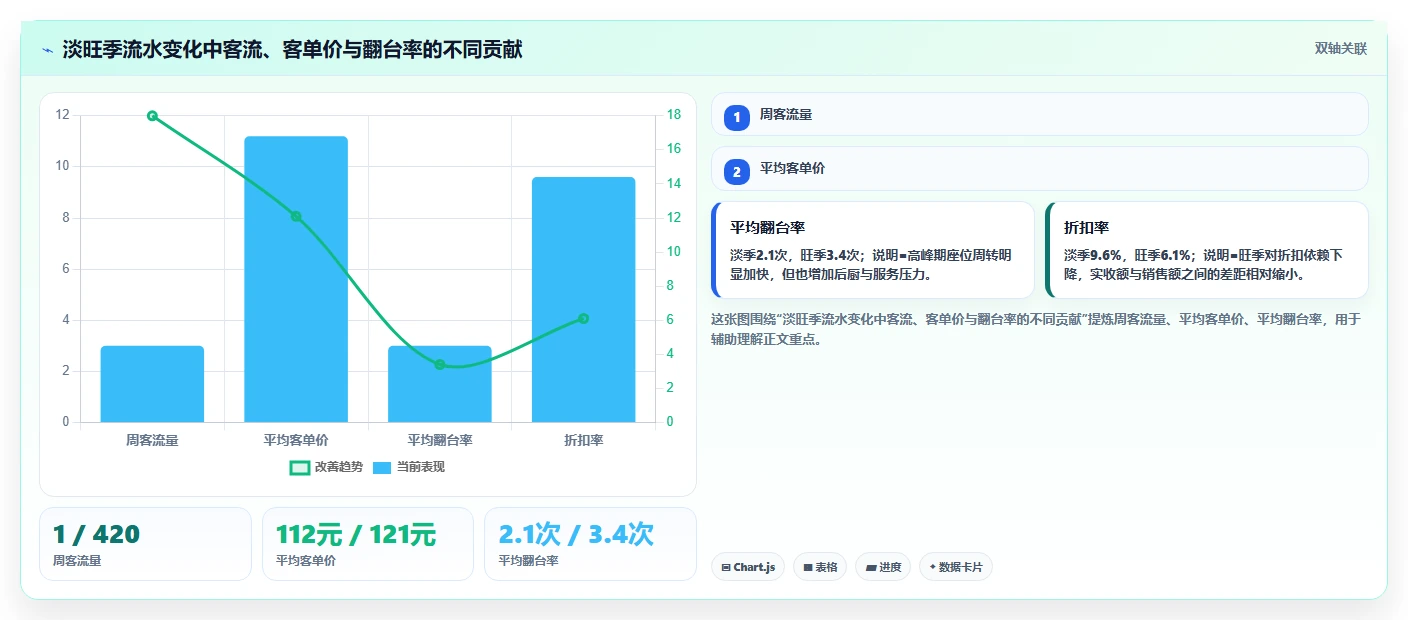Click the Chart.js tag
Viewport: 1408px width, 620px height.
tap(748, 567)
